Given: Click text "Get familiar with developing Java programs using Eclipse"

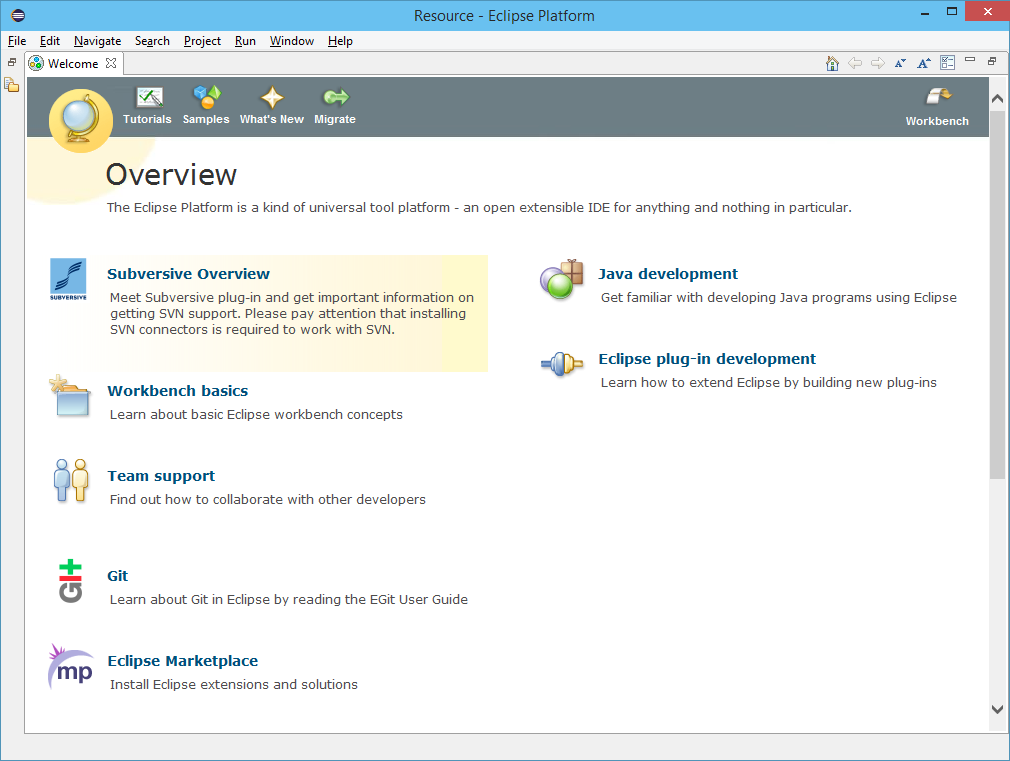Looking at the screenshot, I should [779, 297].
